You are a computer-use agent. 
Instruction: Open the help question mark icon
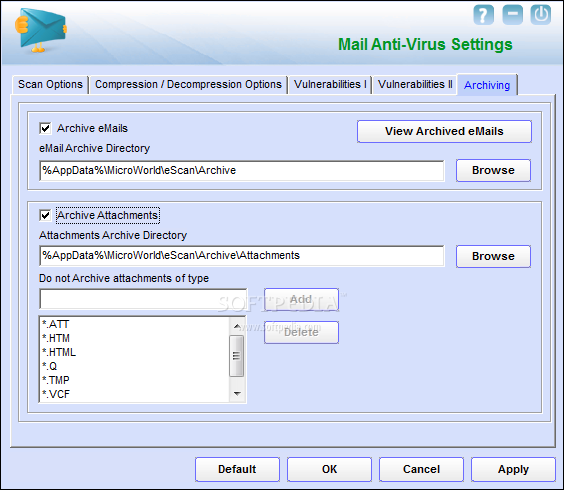pyautogui.click(x=483, y=15)
